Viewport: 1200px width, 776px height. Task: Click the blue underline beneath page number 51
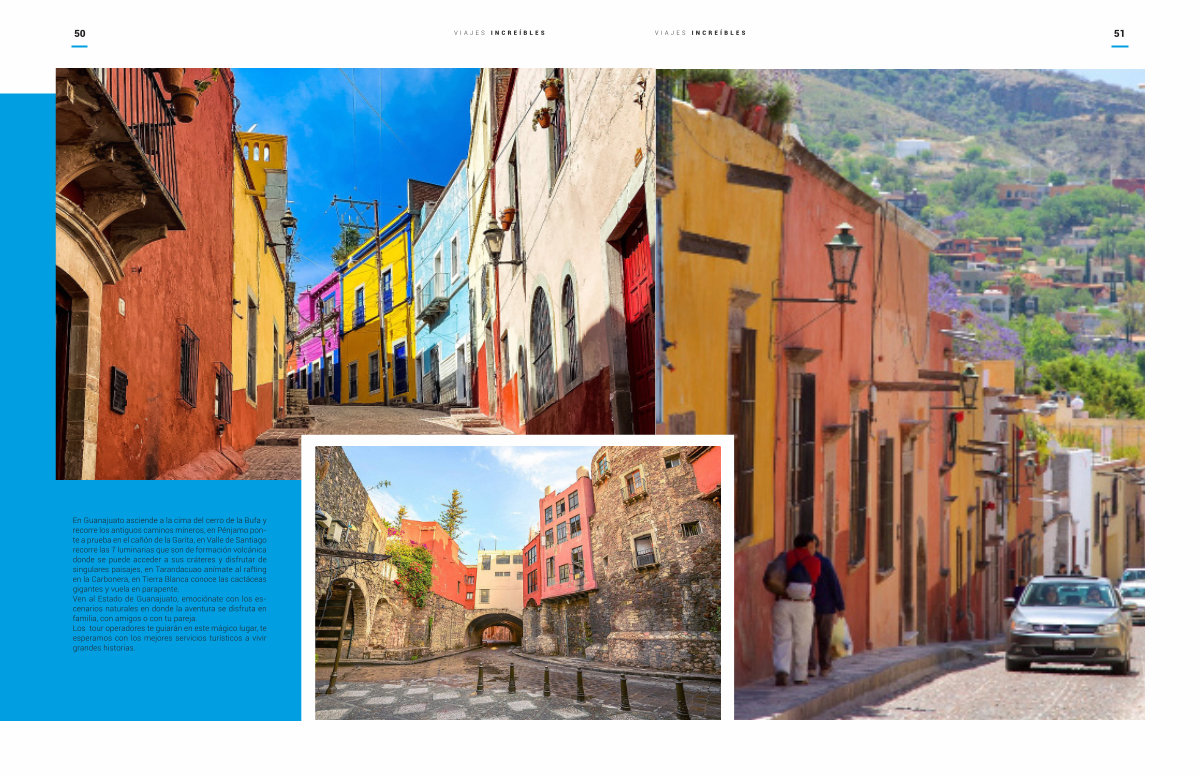[x=1119, y=46]
